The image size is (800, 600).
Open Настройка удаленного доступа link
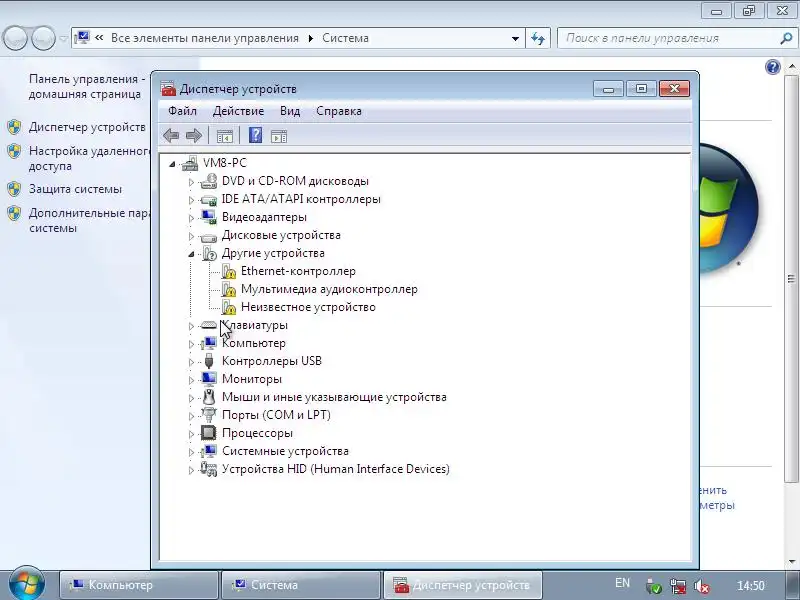coord(90,158)
